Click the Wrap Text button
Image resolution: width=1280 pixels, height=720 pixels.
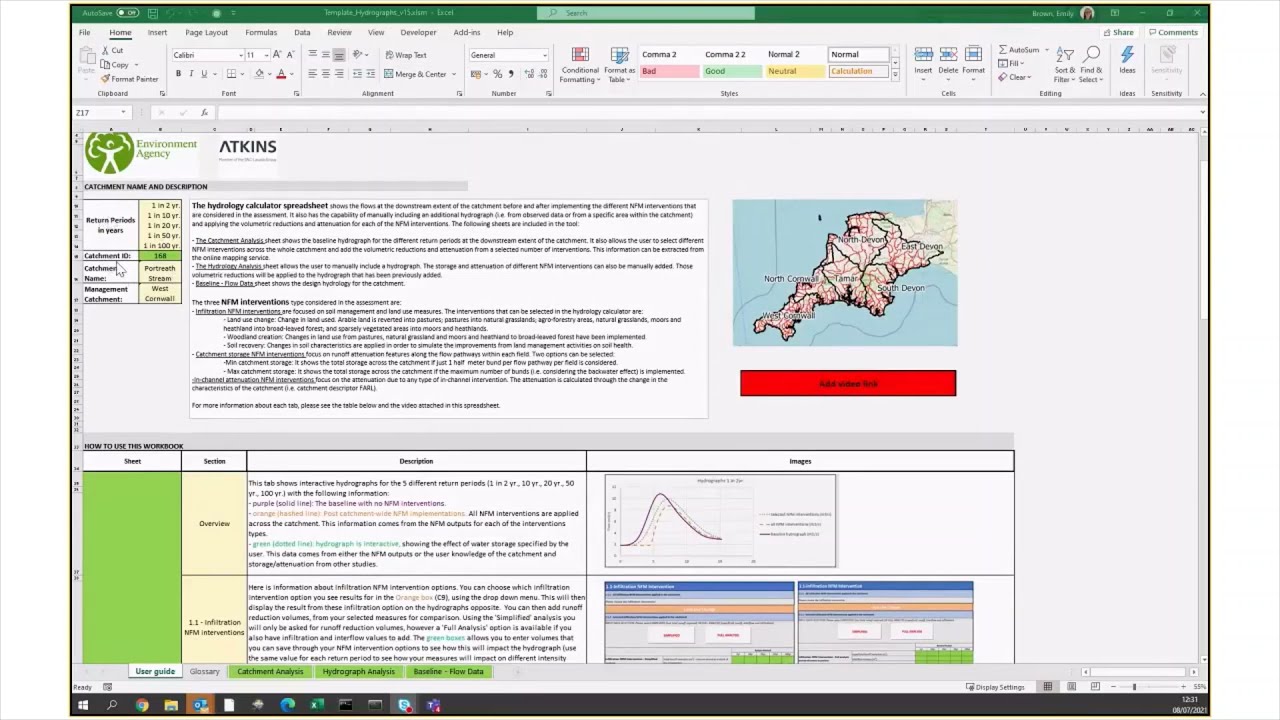[x=405, y=55]
